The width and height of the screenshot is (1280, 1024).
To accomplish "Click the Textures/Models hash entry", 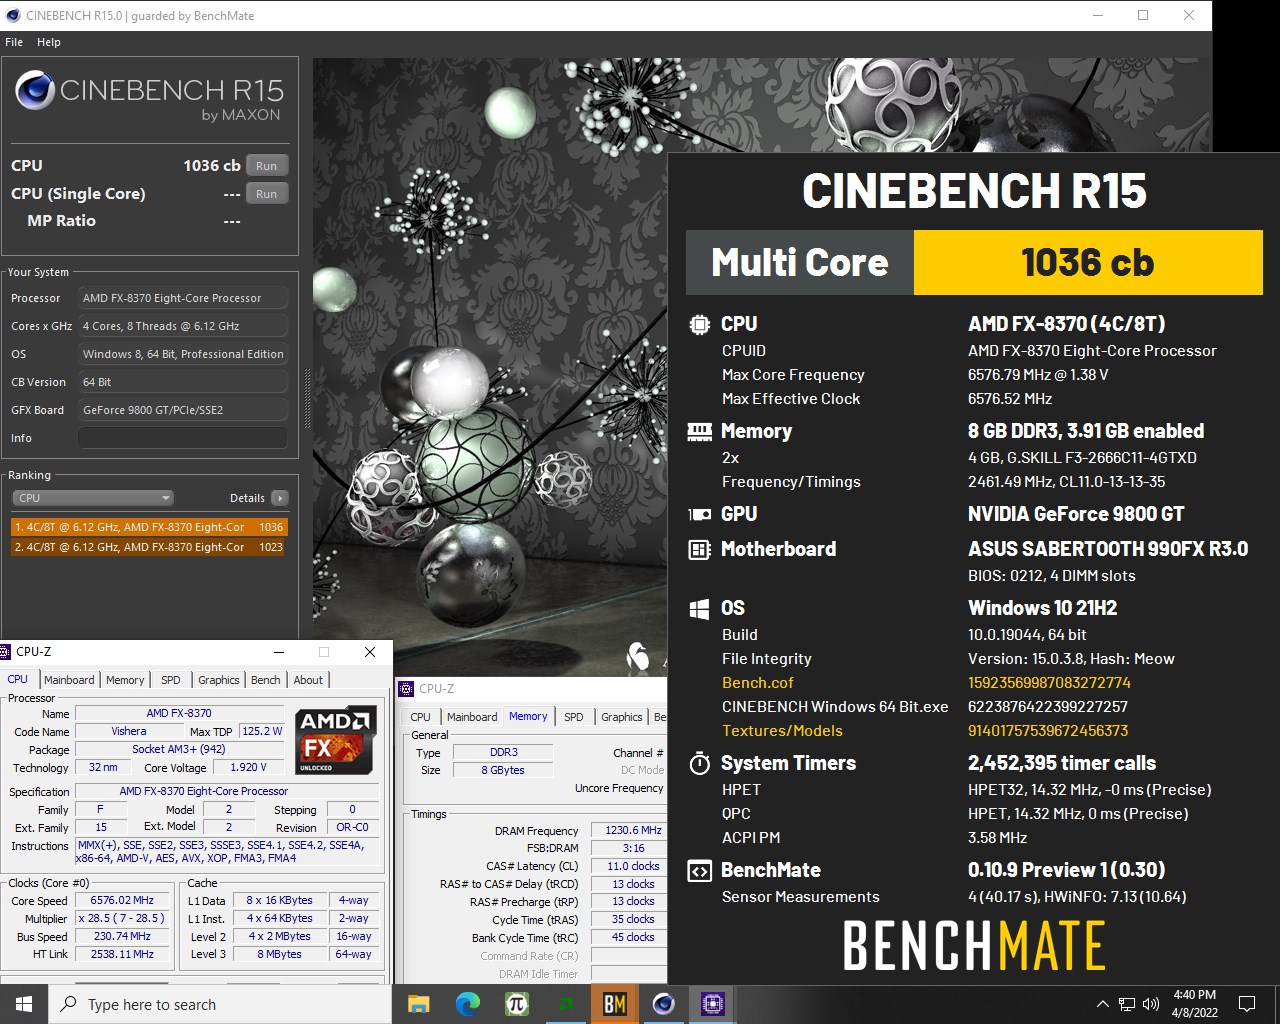I will [1048, 731].
